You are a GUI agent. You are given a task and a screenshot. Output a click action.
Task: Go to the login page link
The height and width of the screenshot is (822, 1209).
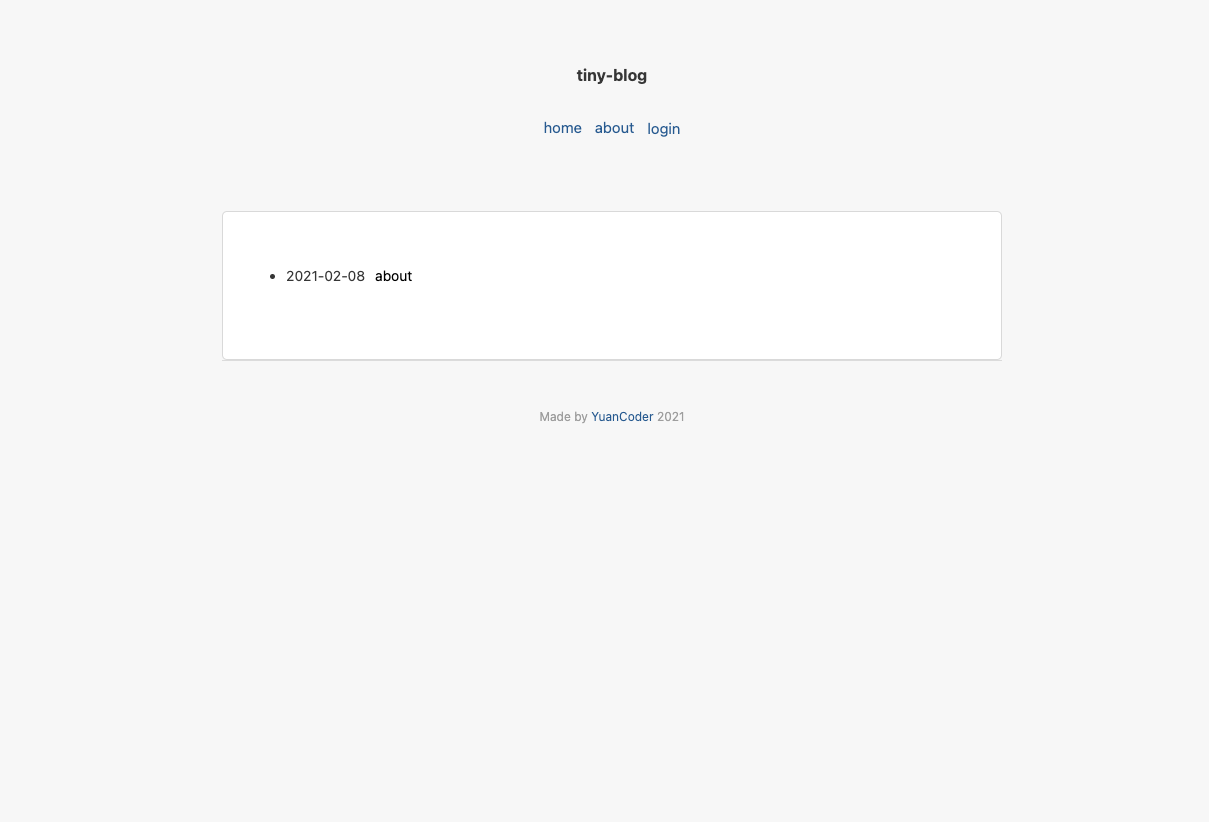(663, 129)
